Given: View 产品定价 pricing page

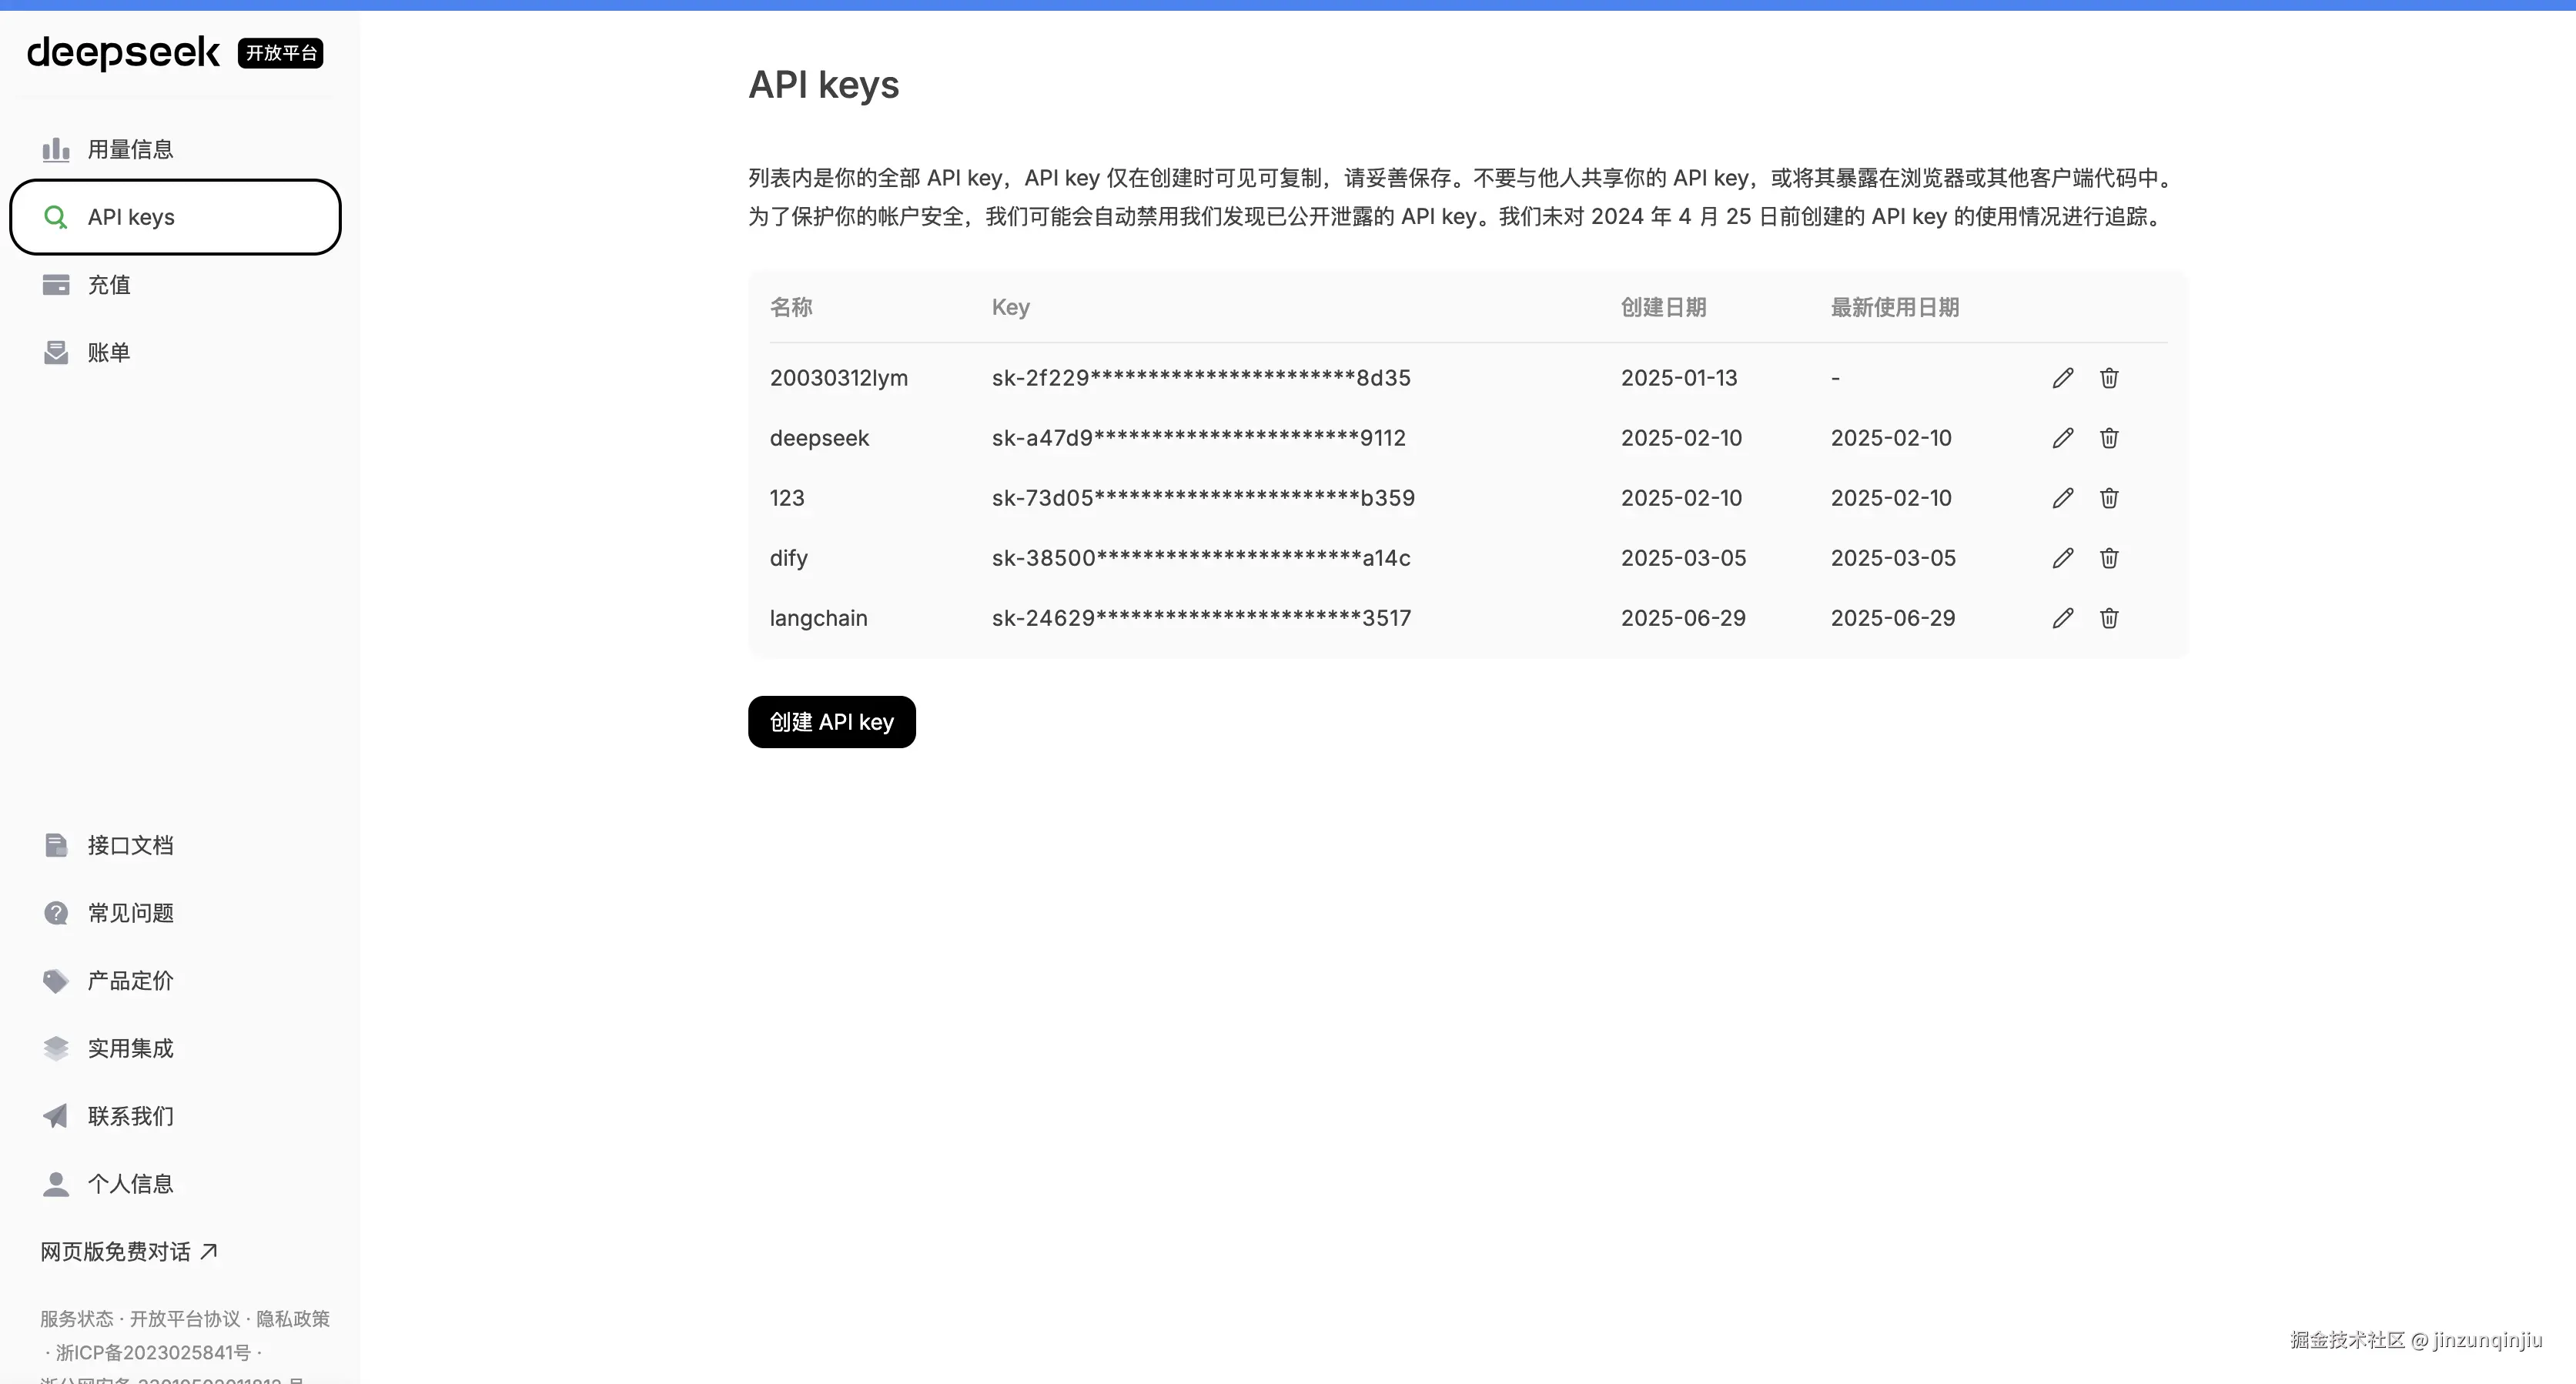Looking at the screenshot, I should click(130, 981).
